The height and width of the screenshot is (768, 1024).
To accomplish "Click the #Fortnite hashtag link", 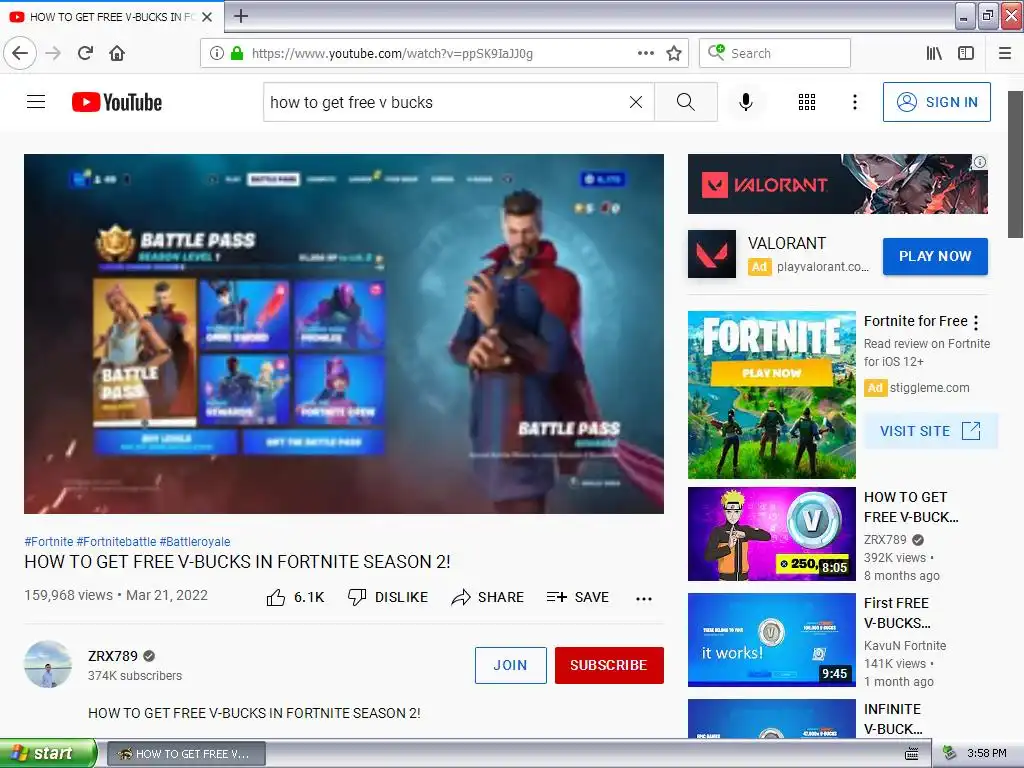I will point(49,541).
